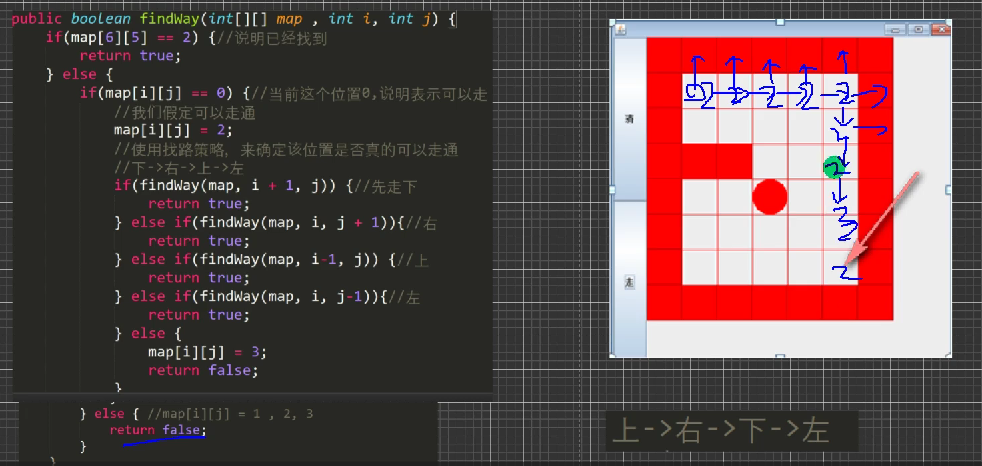982x466 pixels.
Task: Click the comment '//map[i][j] = 1 , 2, 3'
Action: tap(230, 414)
